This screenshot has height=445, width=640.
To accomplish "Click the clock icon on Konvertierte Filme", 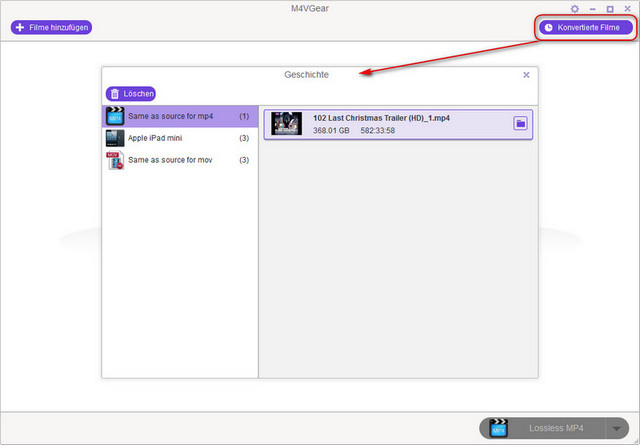I will coord(549,27).
